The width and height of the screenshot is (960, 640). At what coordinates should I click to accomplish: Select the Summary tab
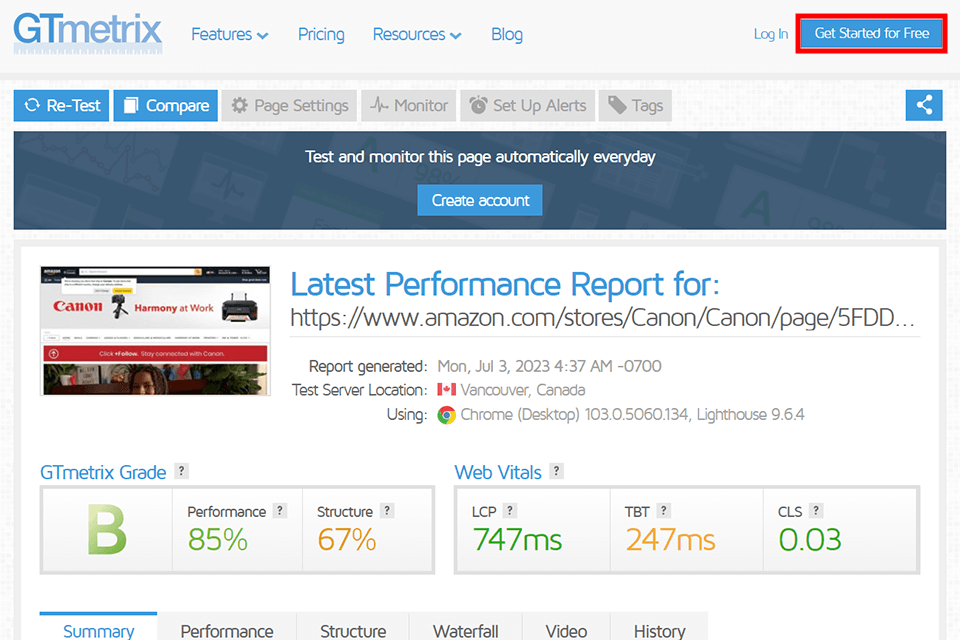click(x=99, y=627)
